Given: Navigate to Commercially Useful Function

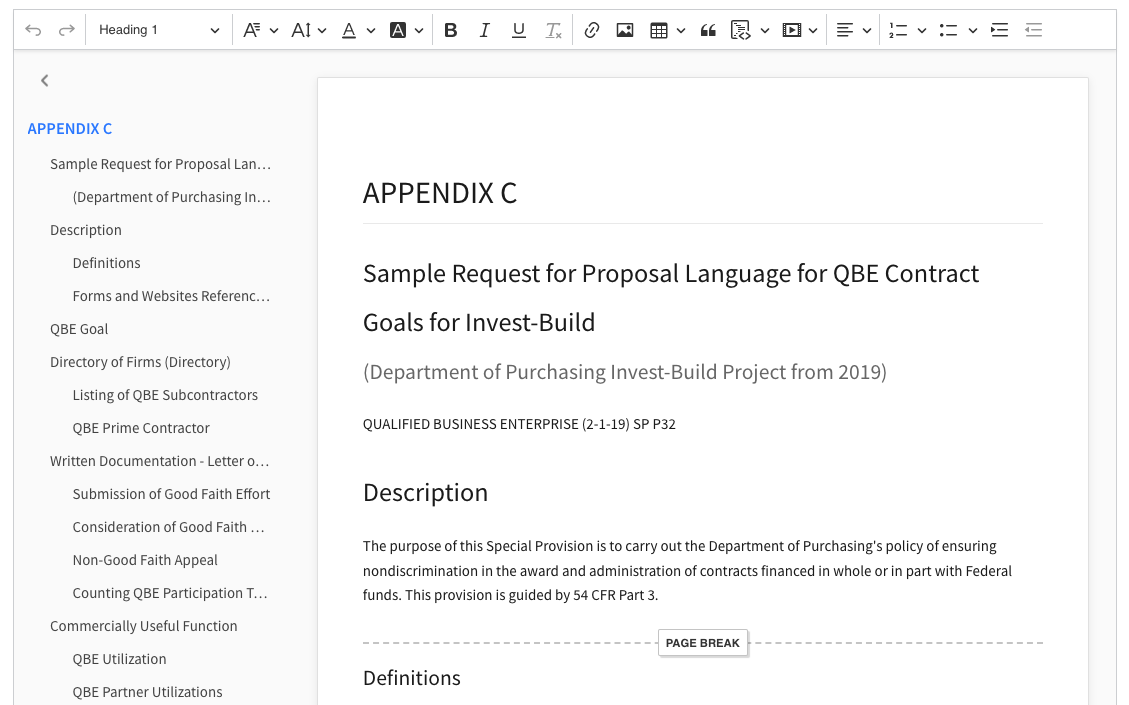Looking at the screenshot, I should point(143,627).
